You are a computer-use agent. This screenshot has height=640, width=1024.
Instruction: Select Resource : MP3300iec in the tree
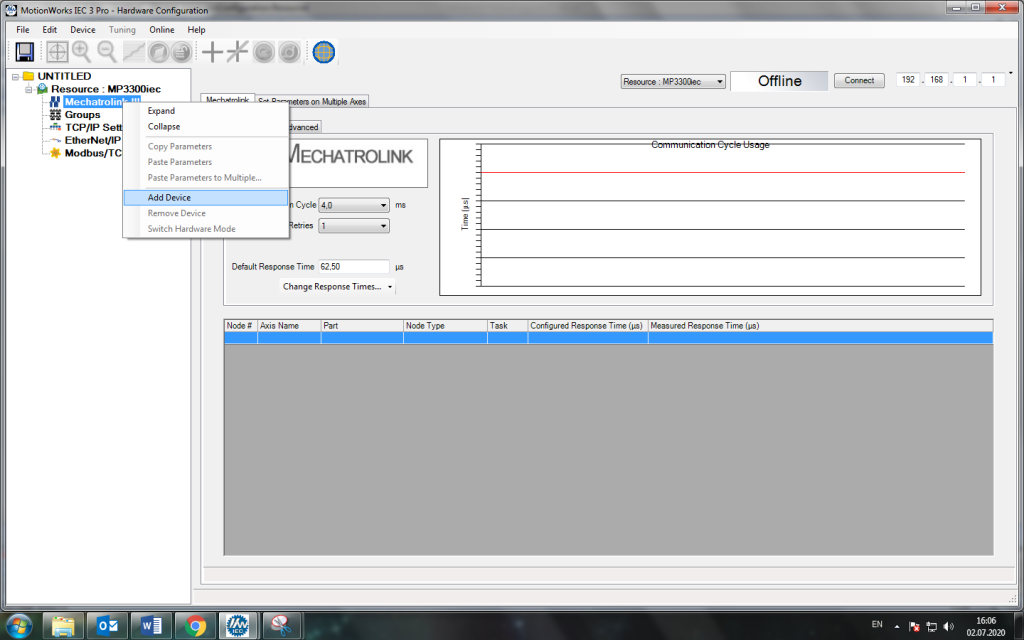click(106, 89)
